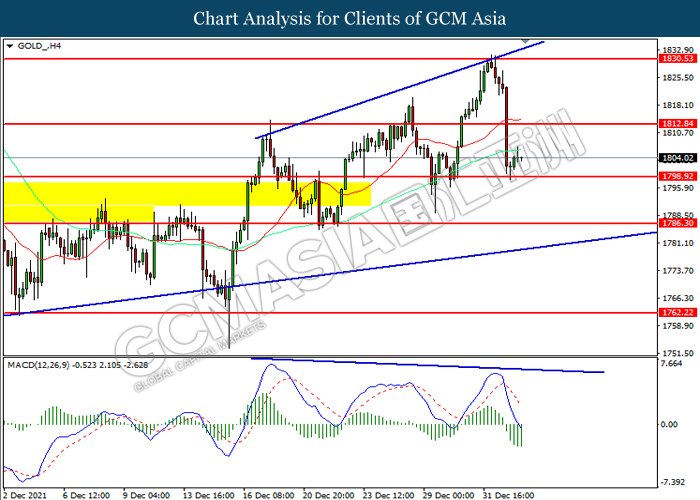Click the 1798.92 red price label
The image size is (700, 500).
pos(678,176)
